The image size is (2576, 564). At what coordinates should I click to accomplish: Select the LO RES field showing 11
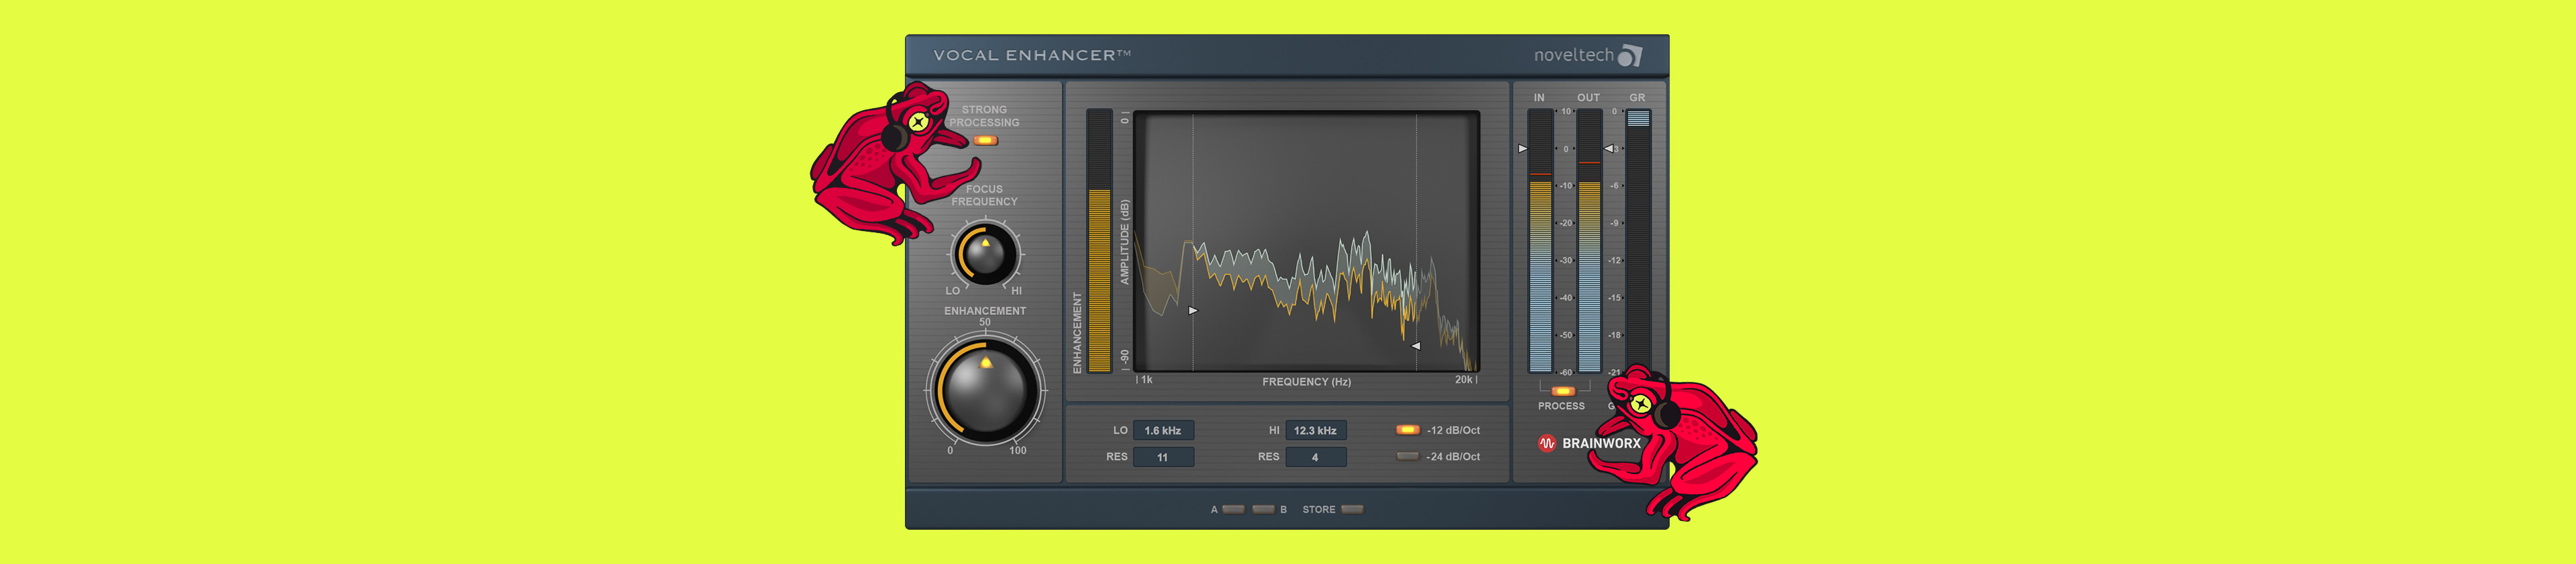(x=1163, y=457)
